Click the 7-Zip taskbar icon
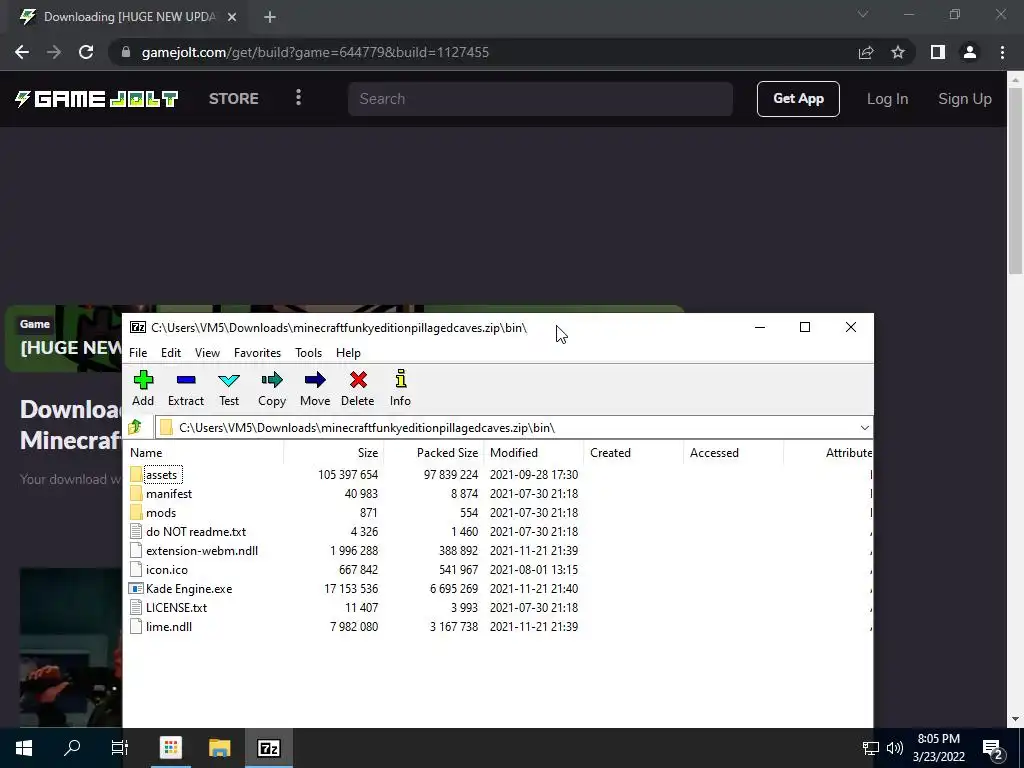Viewport: 1024px width, 768px height. tap(268, 748)
